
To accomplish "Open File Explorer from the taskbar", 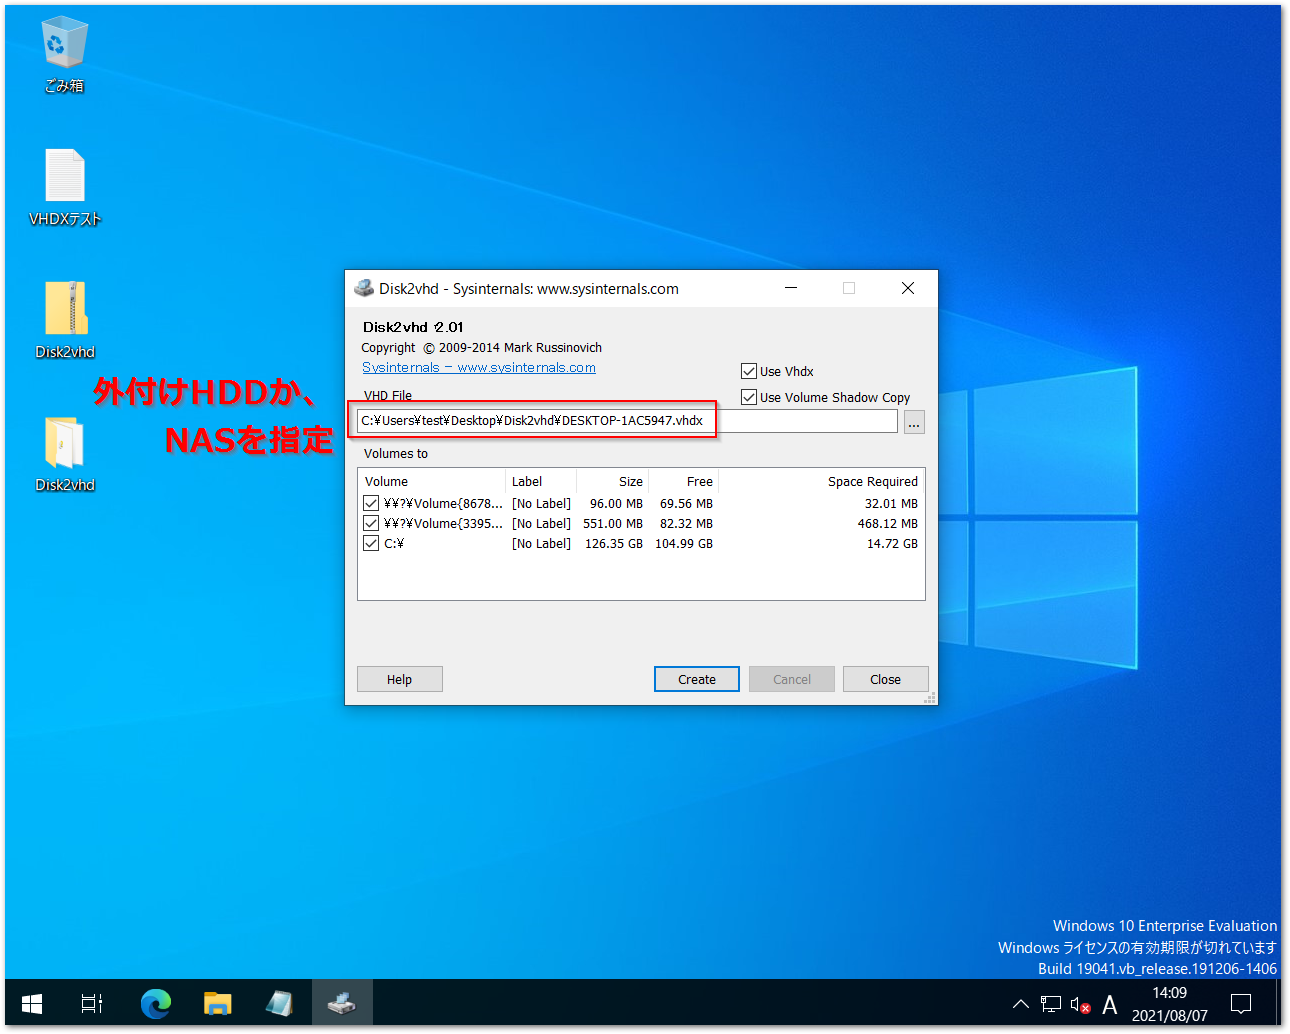I will [217, 1003].
